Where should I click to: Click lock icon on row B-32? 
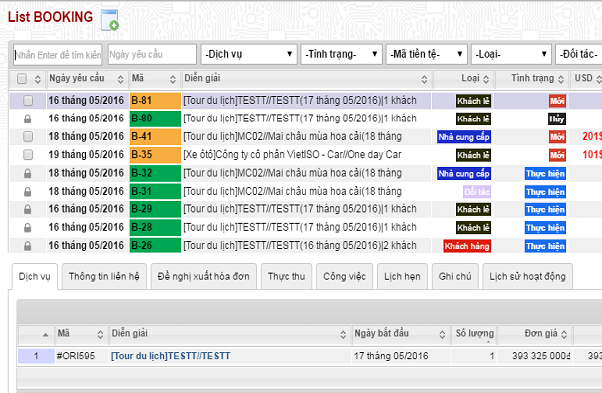(x=28, y=173)
